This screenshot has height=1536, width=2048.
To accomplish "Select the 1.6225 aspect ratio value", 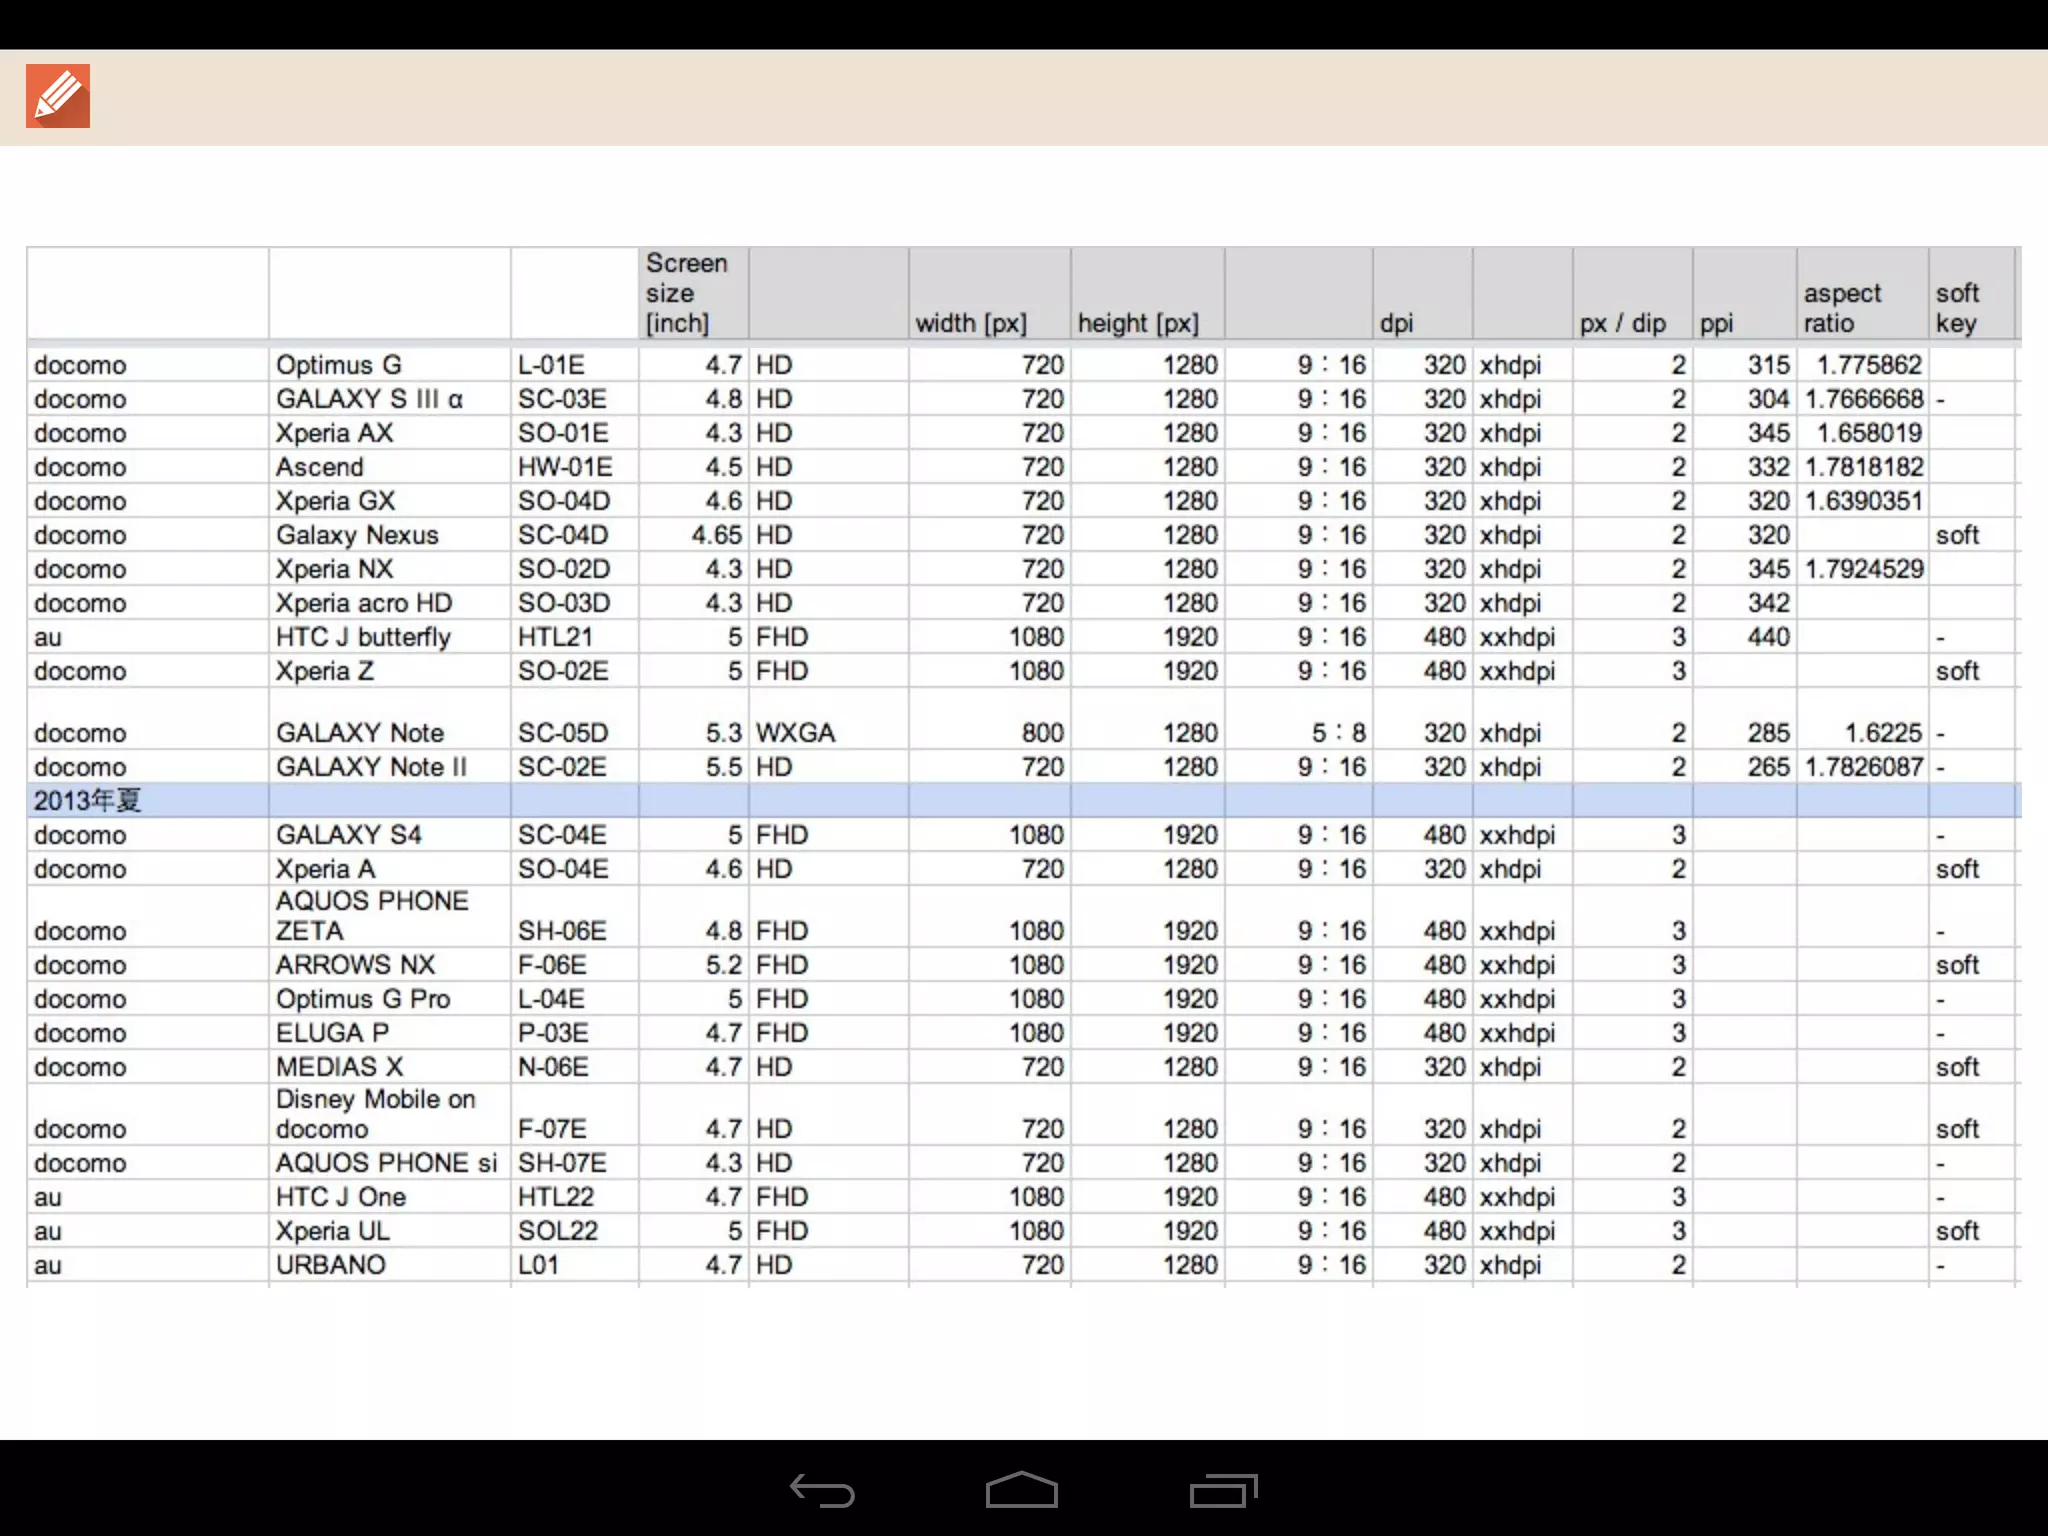I will coord(1882,733).
